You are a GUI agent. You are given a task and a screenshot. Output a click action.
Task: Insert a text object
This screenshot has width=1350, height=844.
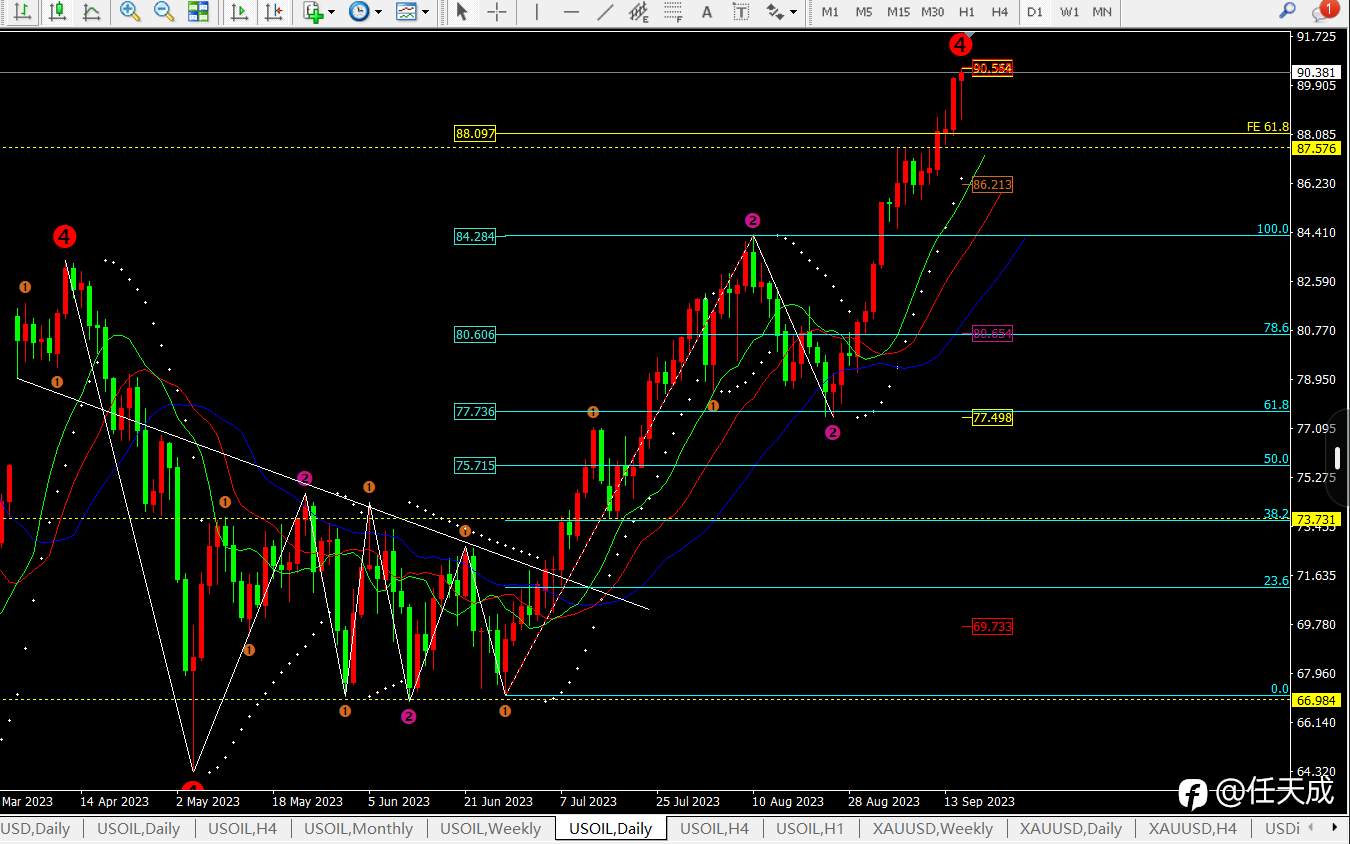(707, 12)
